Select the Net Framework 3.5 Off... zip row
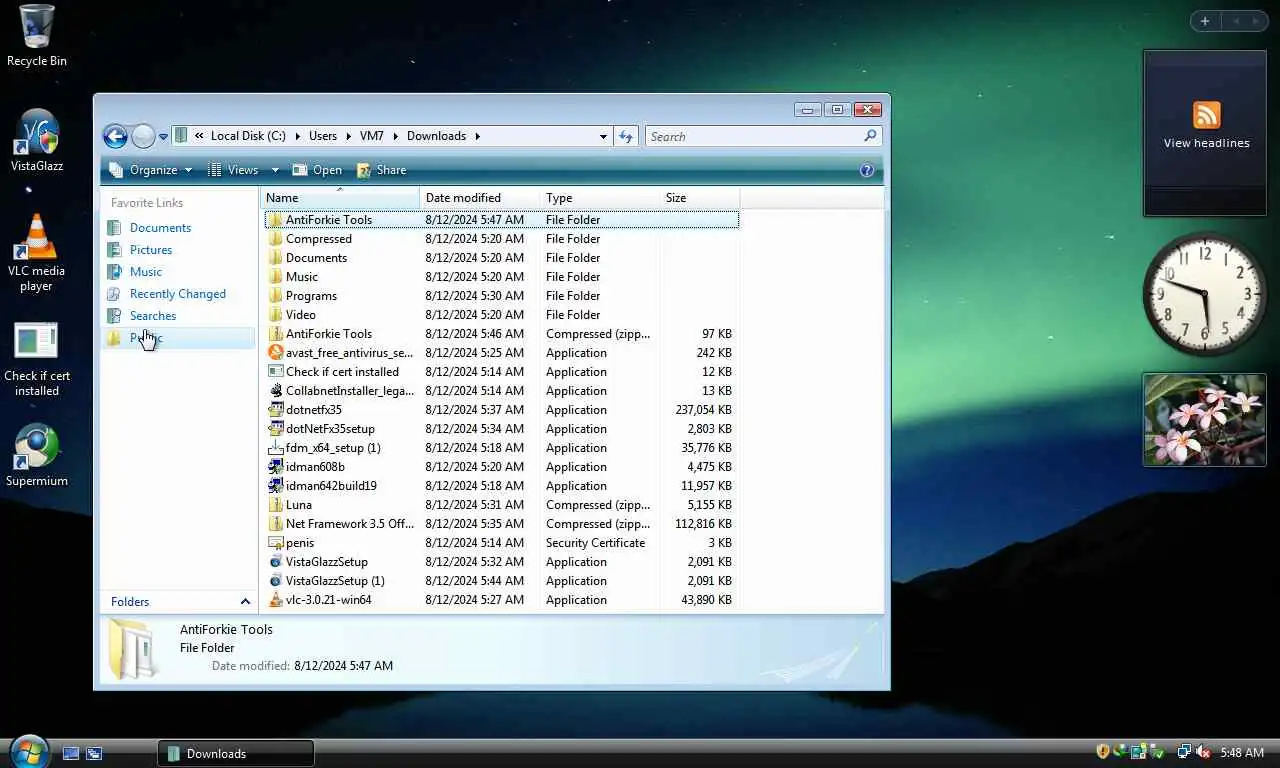 coord(502,524)
